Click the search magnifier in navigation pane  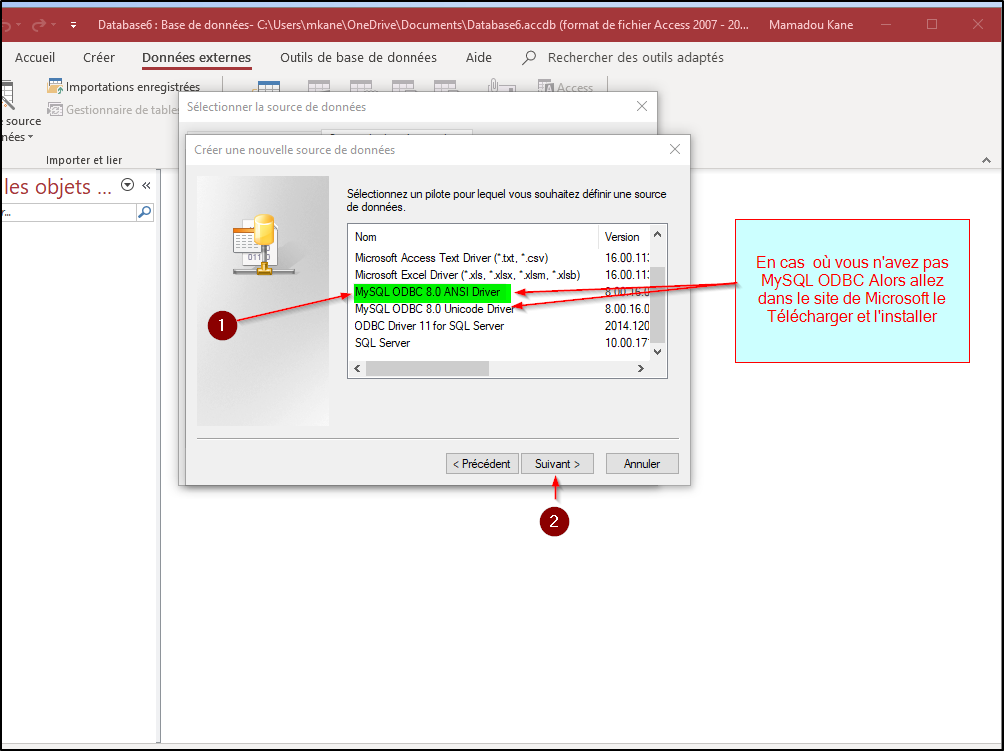point(144,212)
